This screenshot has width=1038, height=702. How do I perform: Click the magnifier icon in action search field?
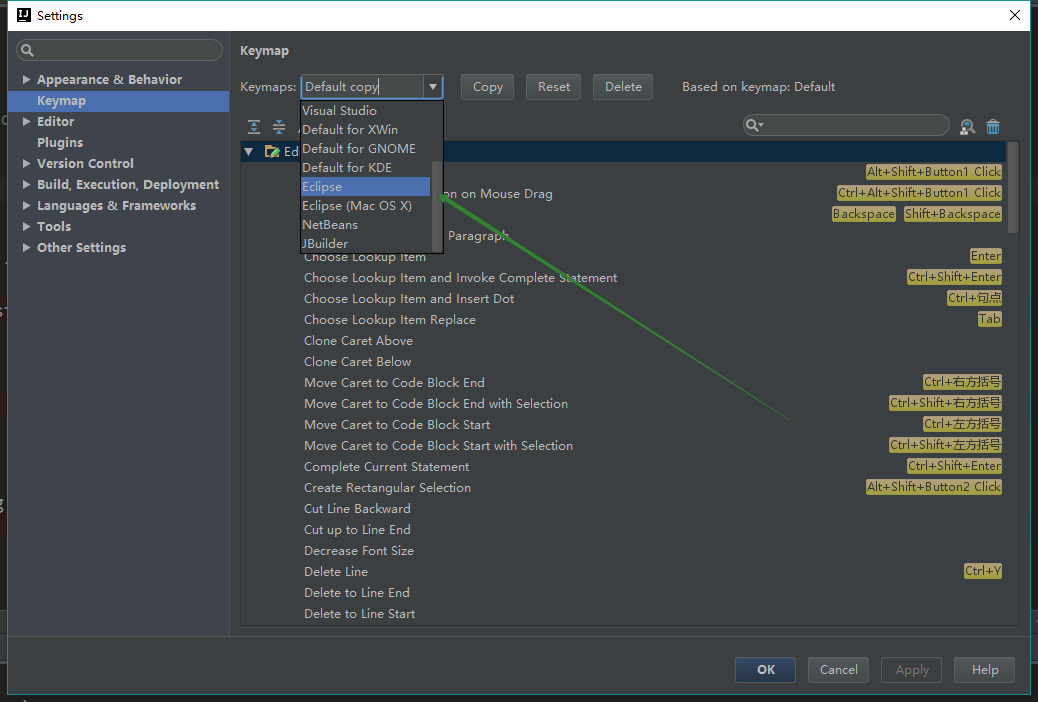click(x=753, y=125)
